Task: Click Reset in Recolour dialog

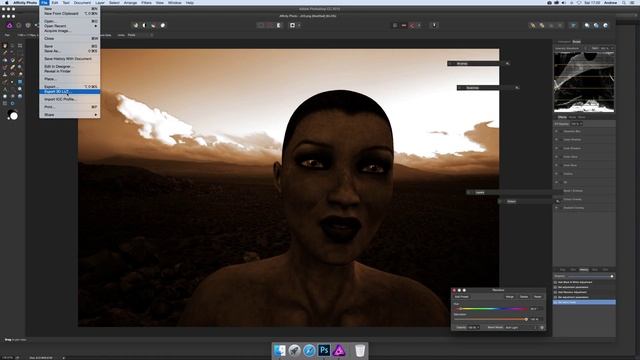Action: [538, 297]
